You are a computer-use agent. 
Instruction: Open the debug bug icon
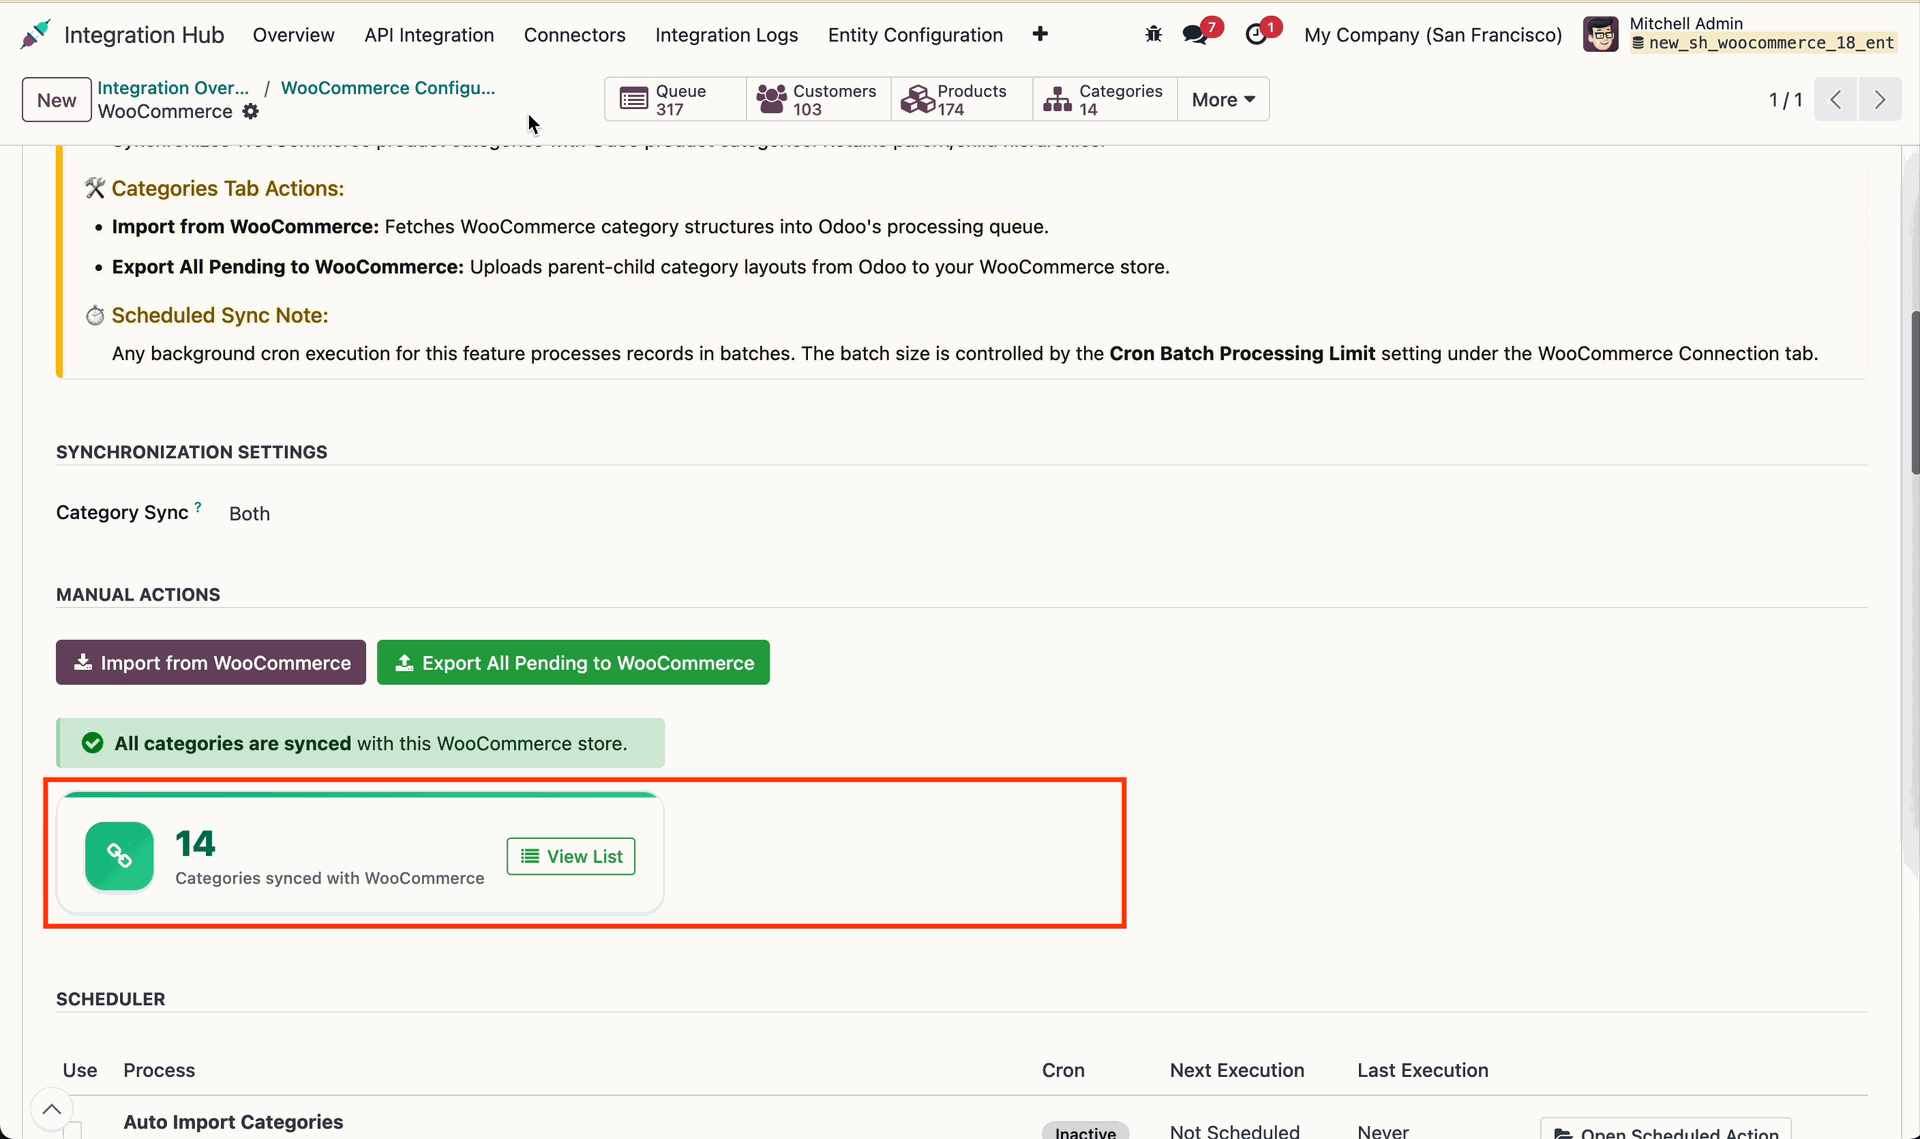coord(1153,34)
